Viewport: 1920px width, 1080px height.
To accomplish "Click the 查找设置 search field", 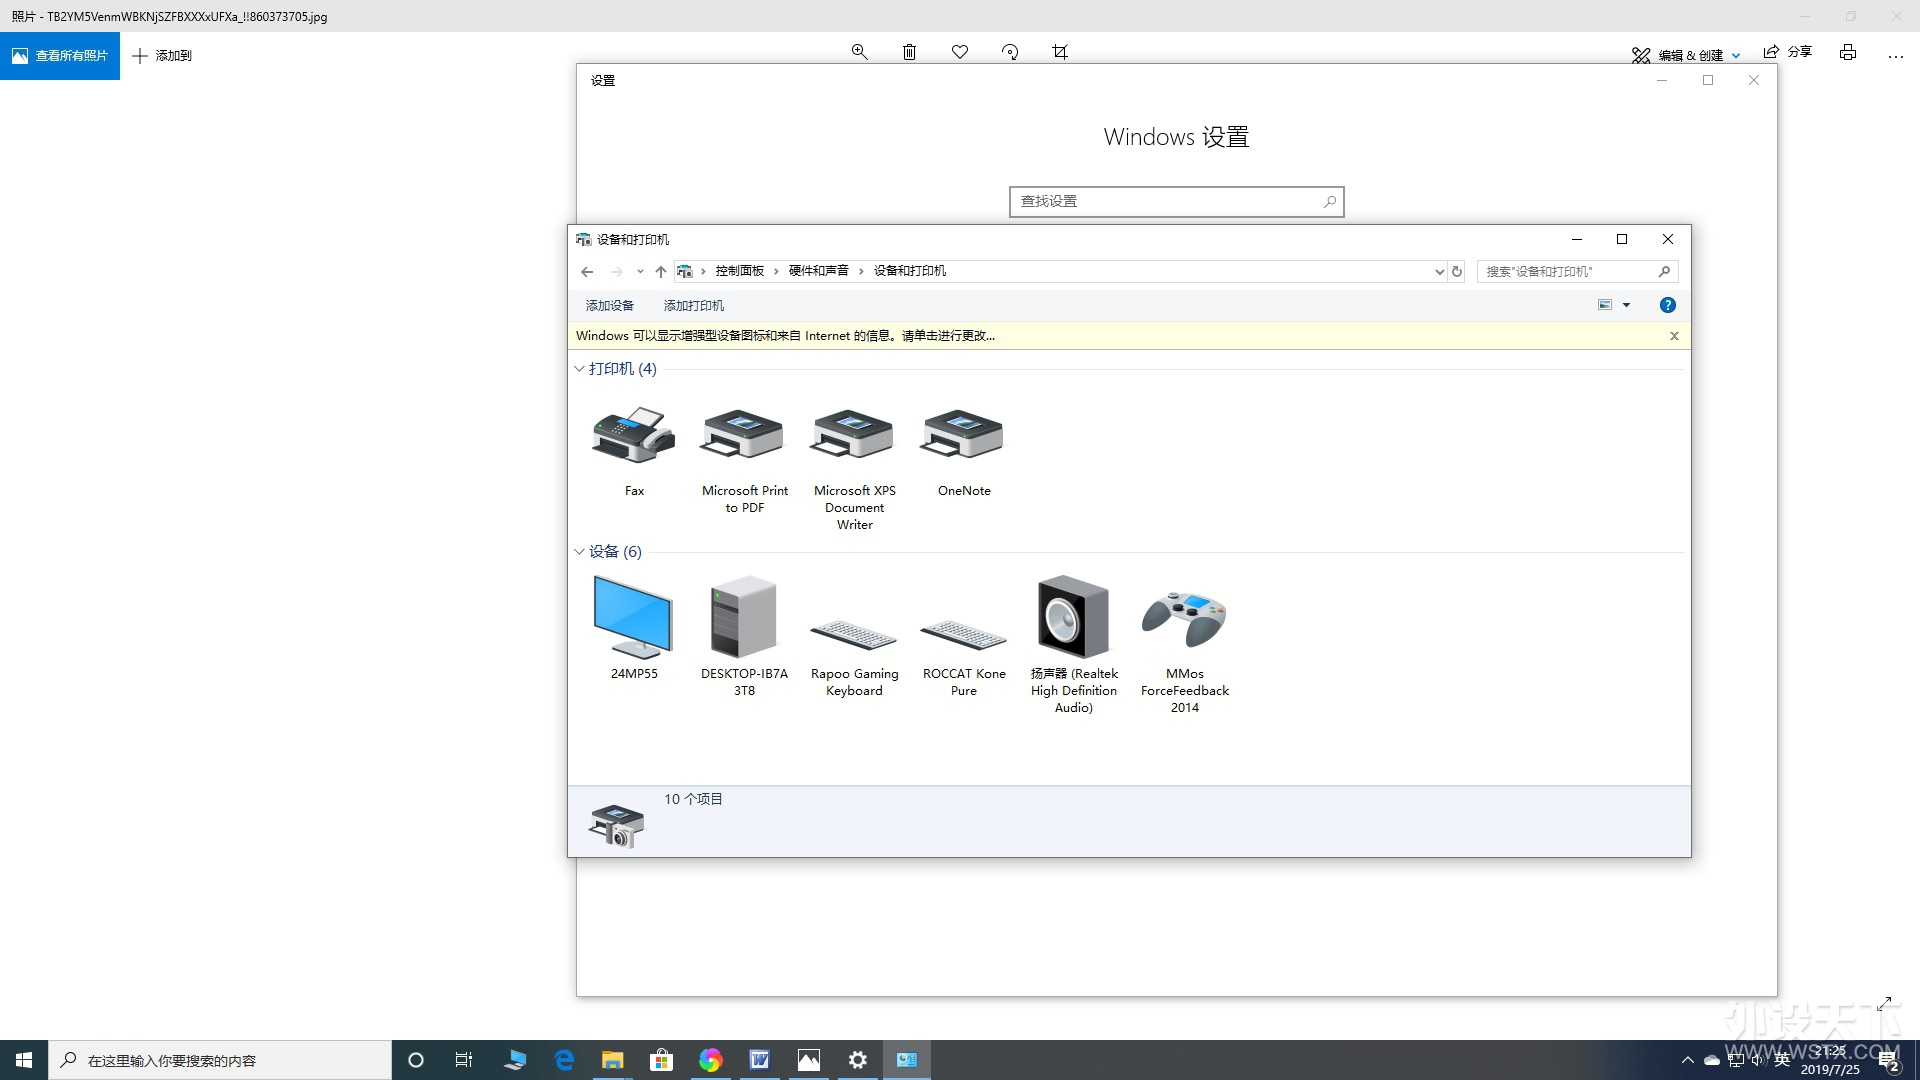I will point(1177,201).
